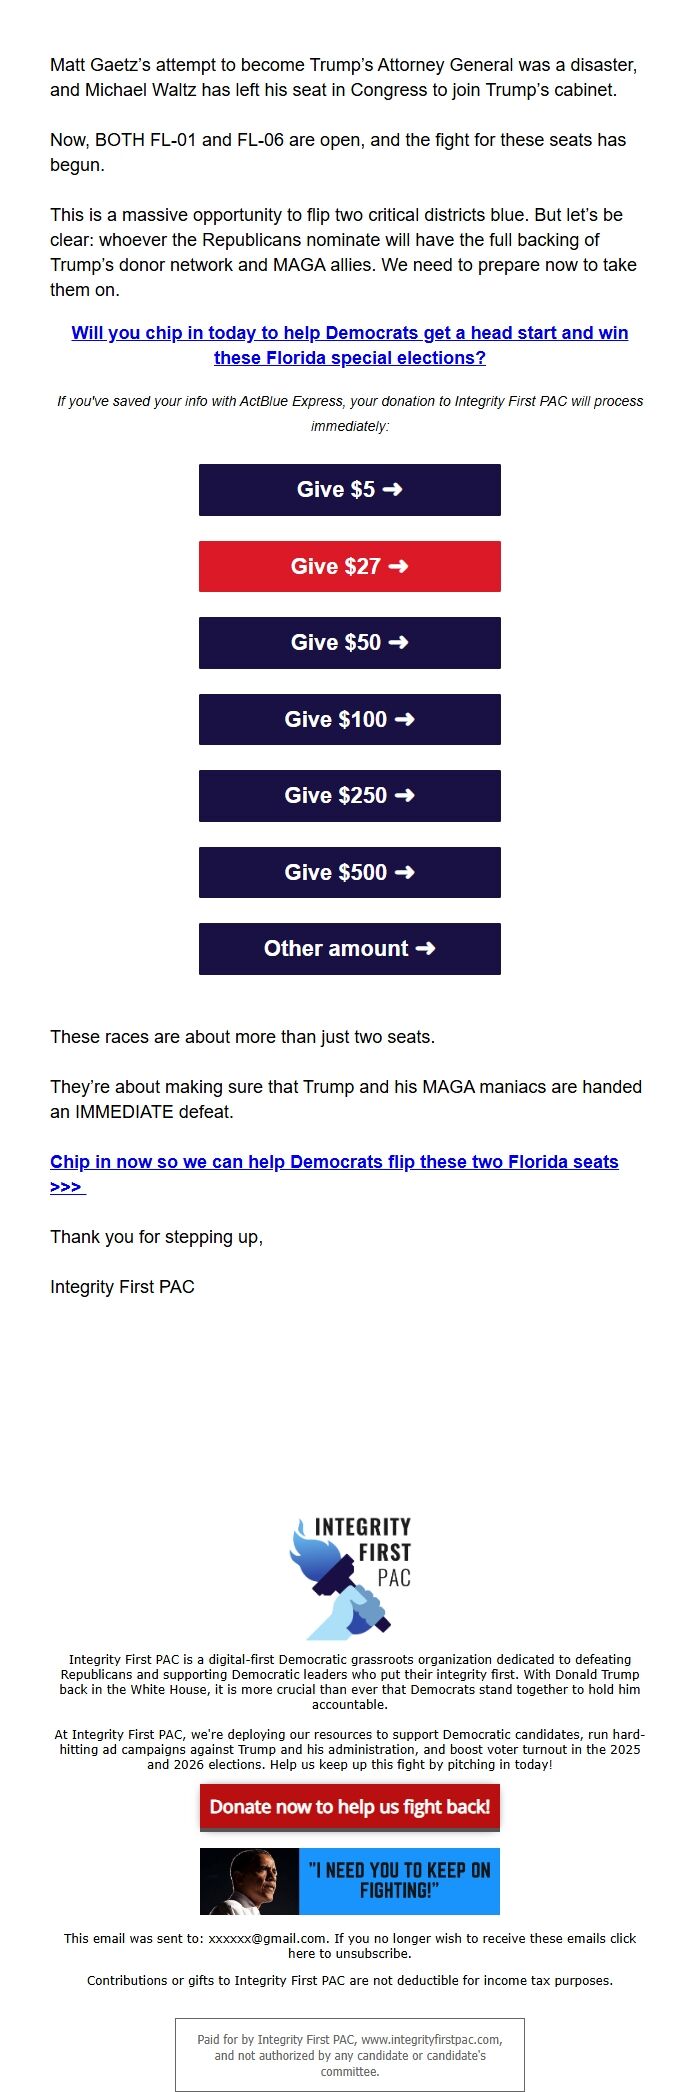
Task: Open the Other amount donation option
Action: click(349, 949)
